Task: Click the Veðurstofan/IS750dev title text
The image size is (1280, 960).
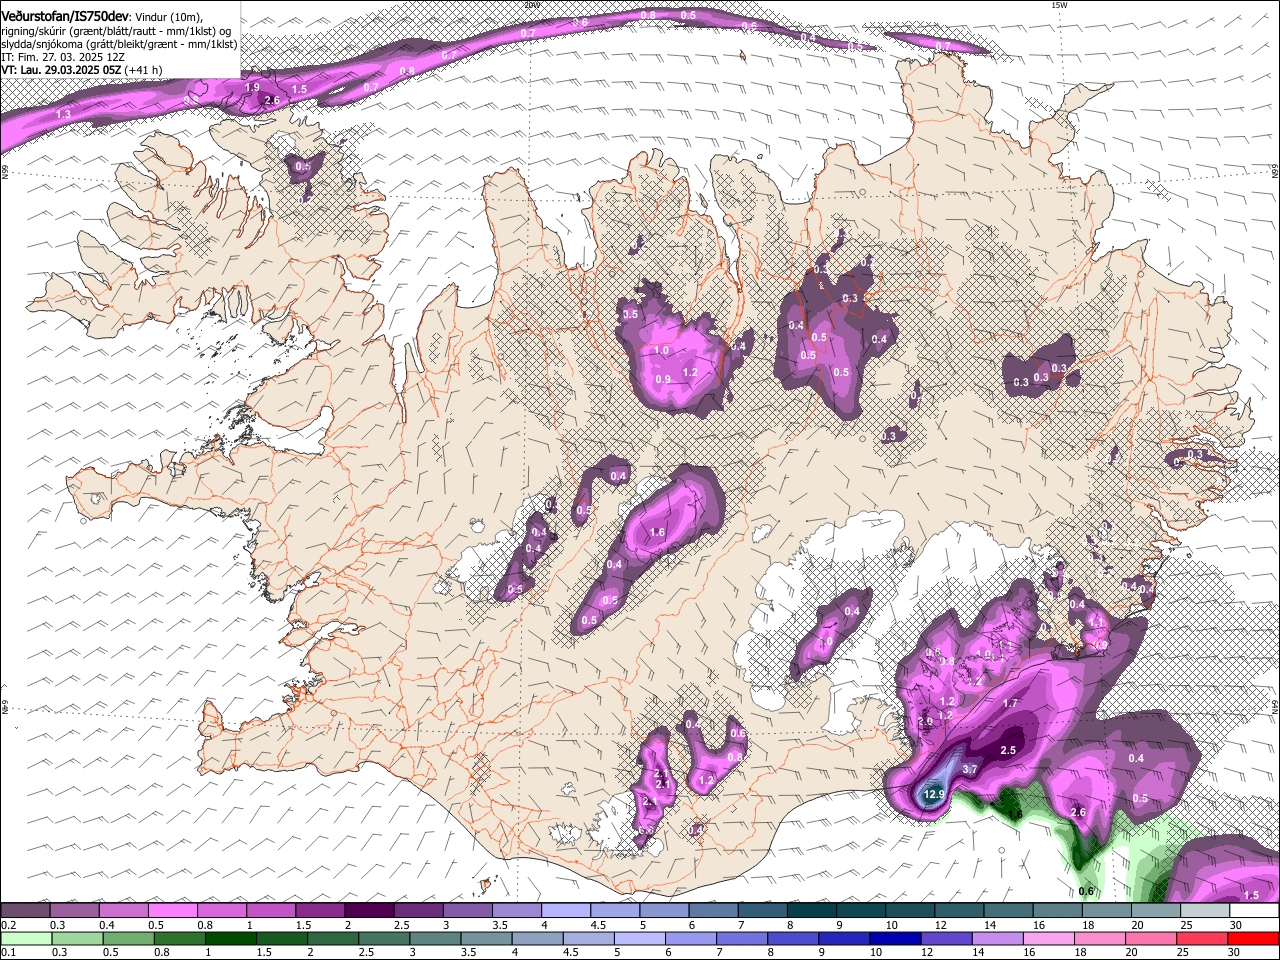Action: pos(64,15)
